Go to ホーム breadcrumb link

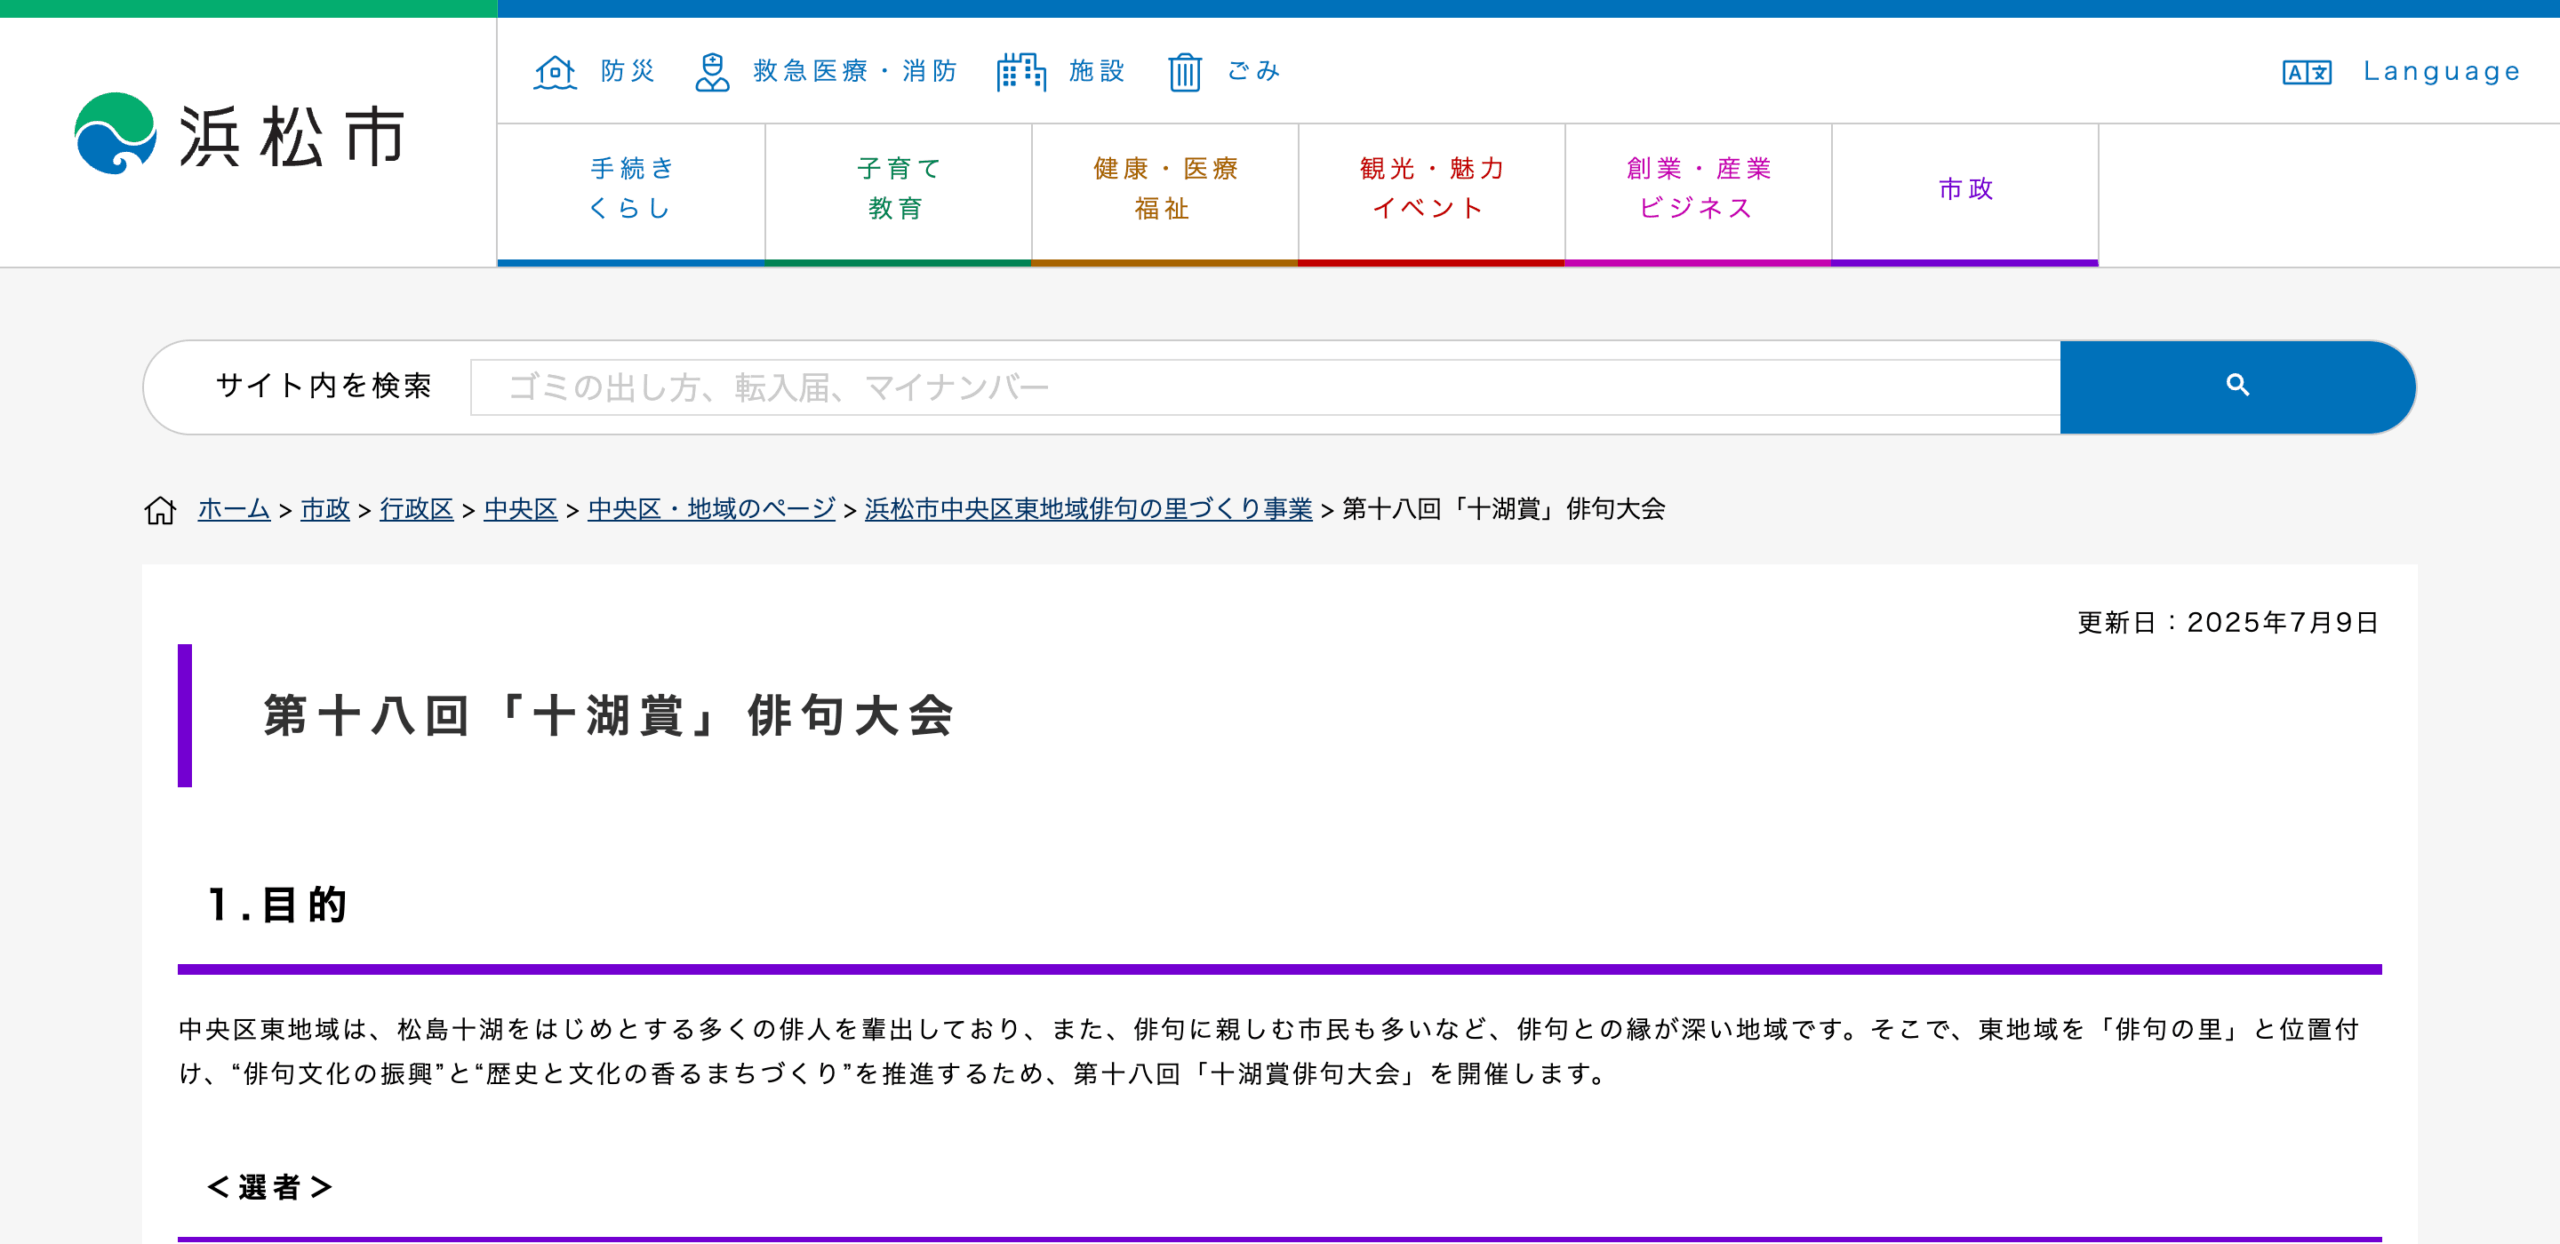pyautogui.click(x=234, y=509)
